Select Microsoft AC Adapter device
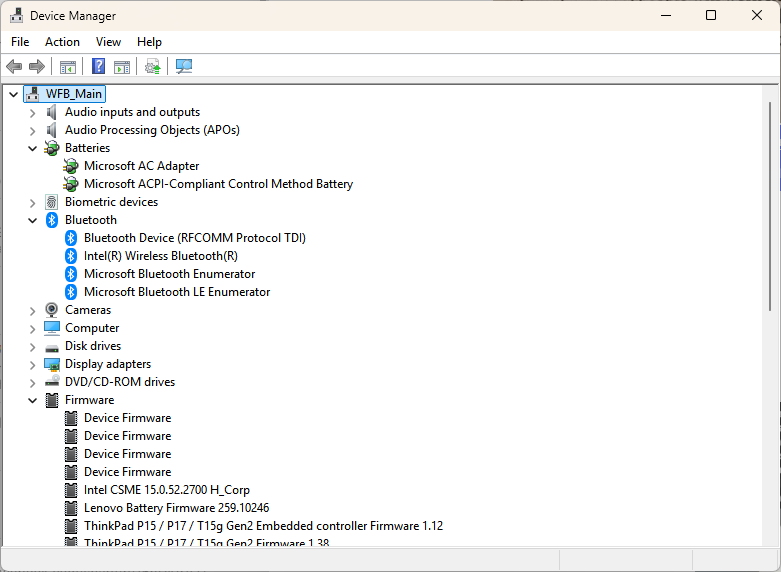This screenshot has width=781, height=572. (x=141, y=166)
